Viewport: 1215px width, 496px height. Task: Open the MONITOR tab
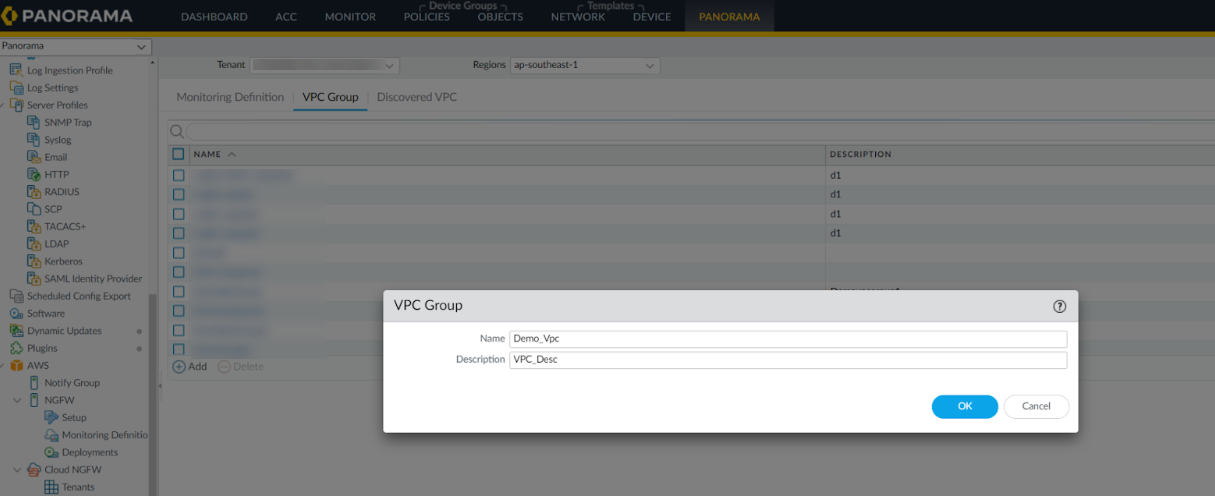point(350,17)
